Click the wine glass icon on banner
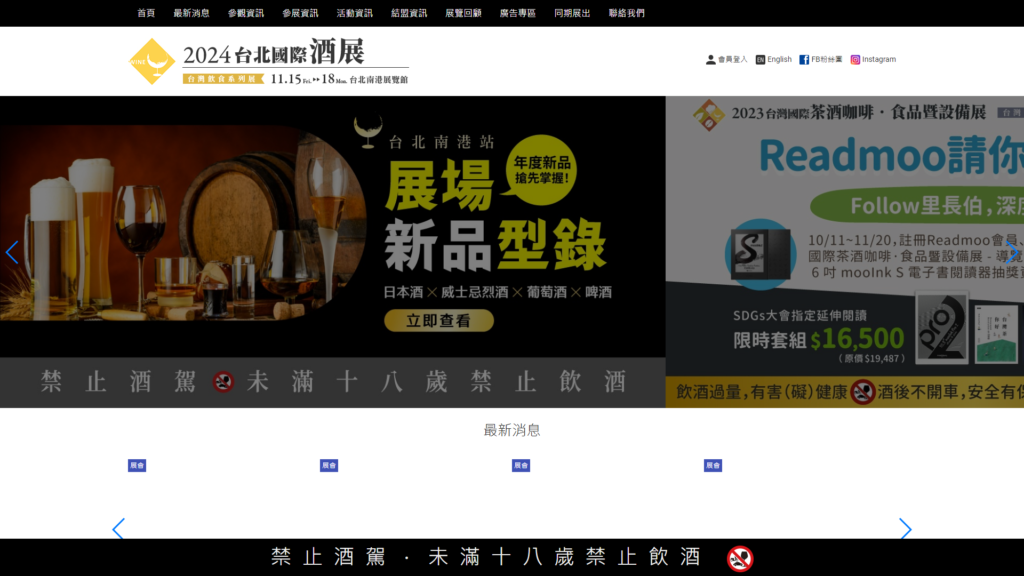Viewport: 1024px width, 576px height. [x=368, y=133]
